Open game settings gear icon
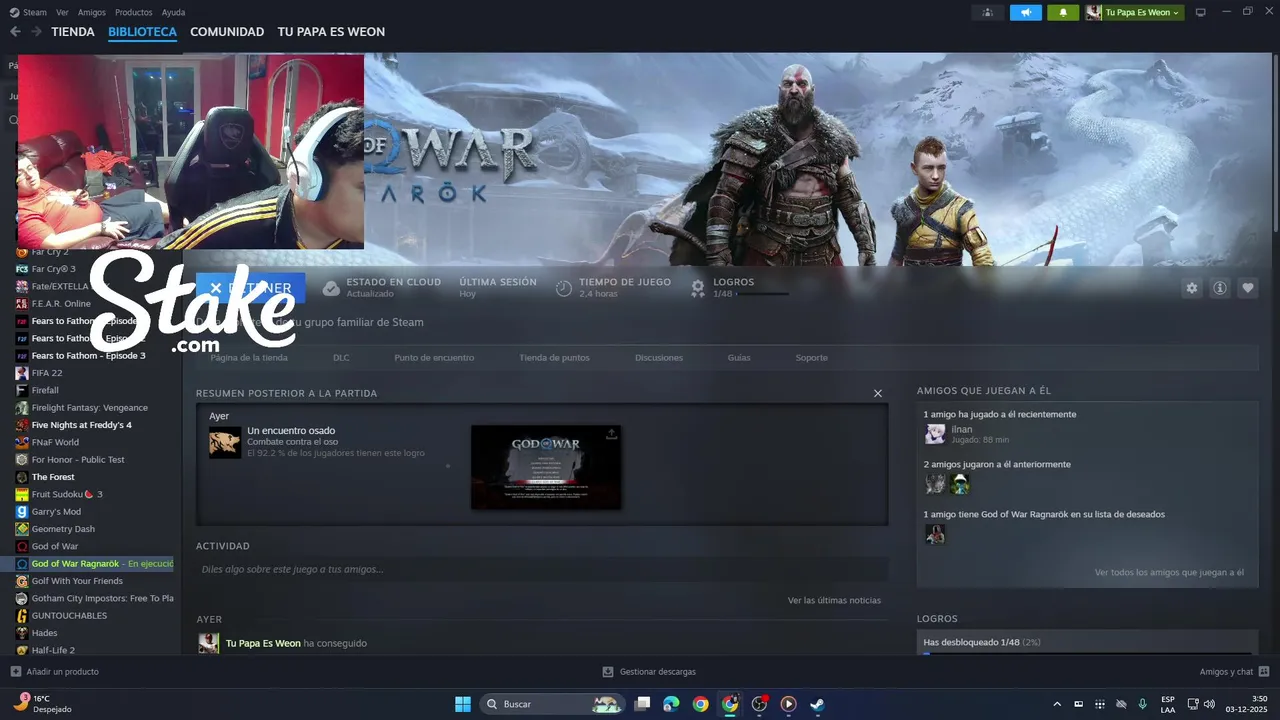 coord(1191,288)
